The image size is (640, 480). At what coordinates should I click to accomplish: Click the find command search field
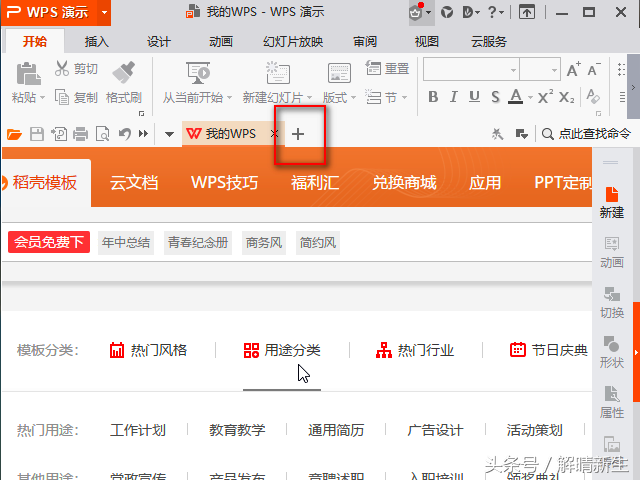586,134
